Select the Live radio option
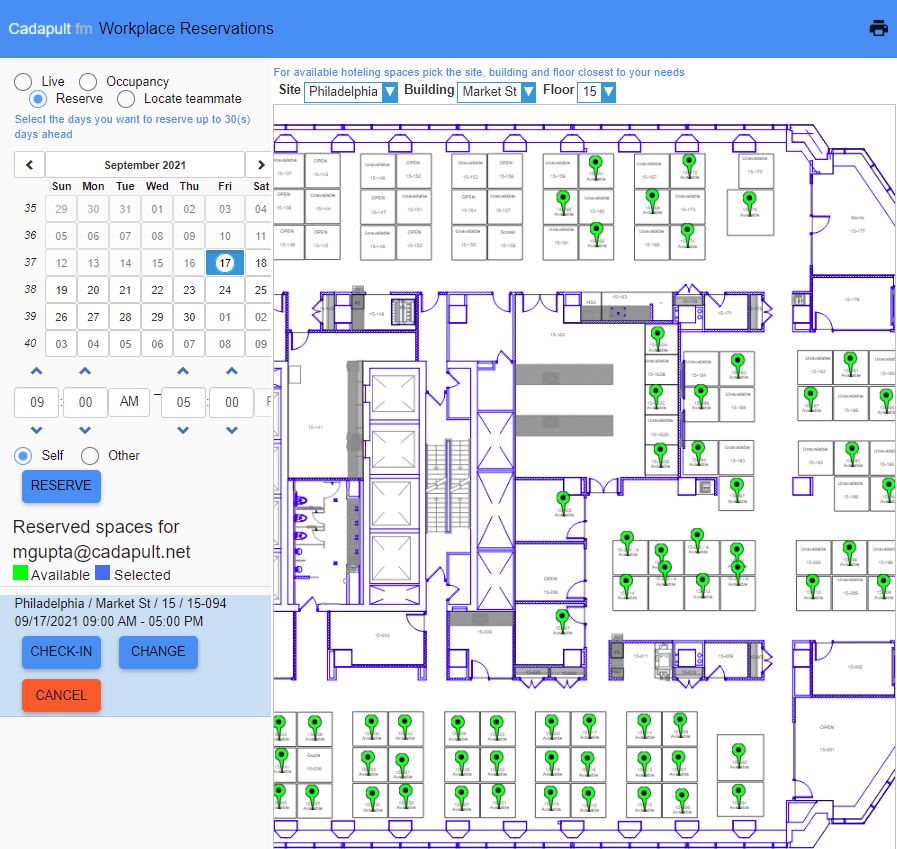 coord(23,82)
